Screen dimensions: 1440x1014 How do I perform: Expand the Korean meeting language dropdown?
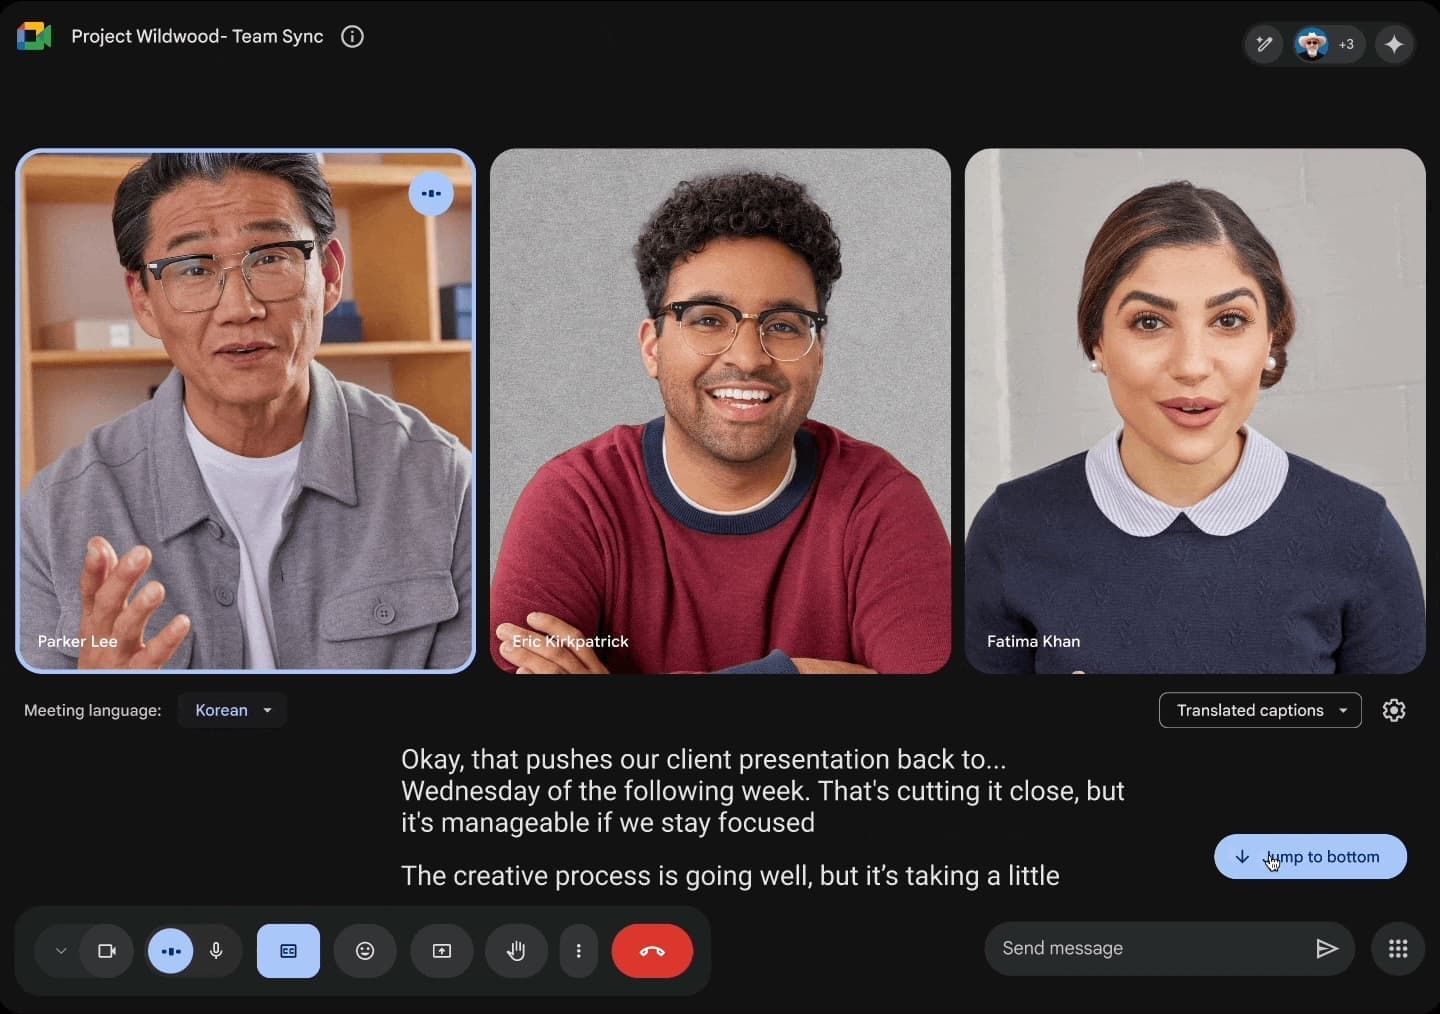[x=233, y=710]
